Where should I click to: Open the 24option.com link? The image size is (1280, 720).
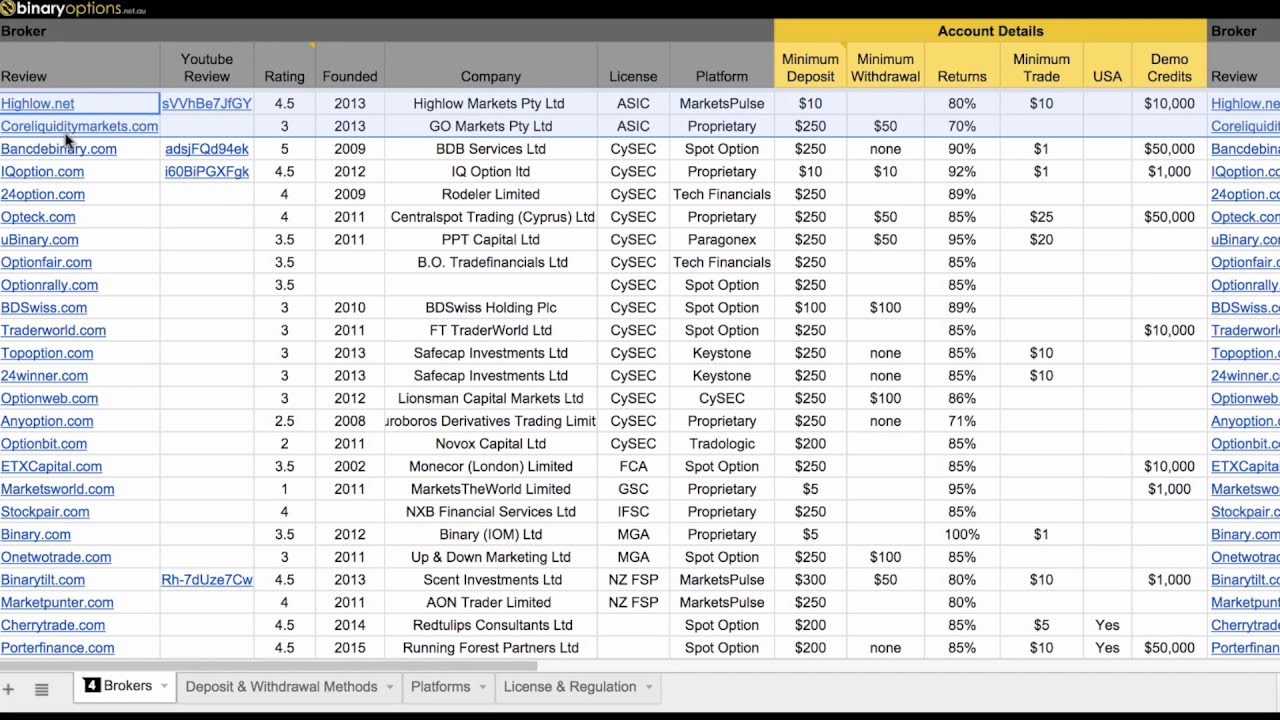click(43, 194)
